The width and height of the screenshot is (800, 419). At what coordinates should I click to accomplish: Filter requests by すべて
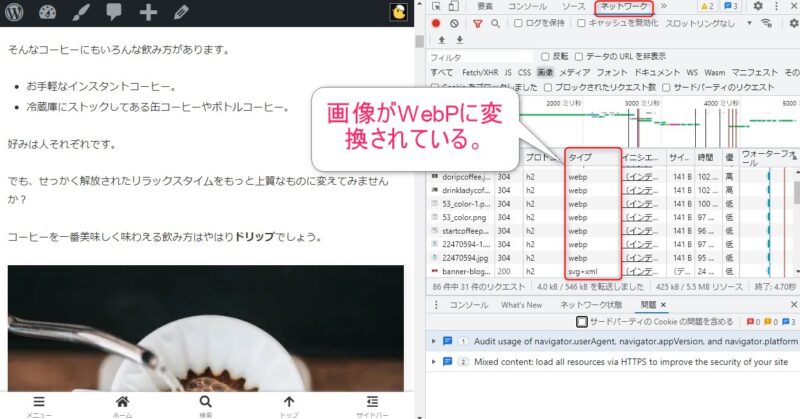[441, 72]
